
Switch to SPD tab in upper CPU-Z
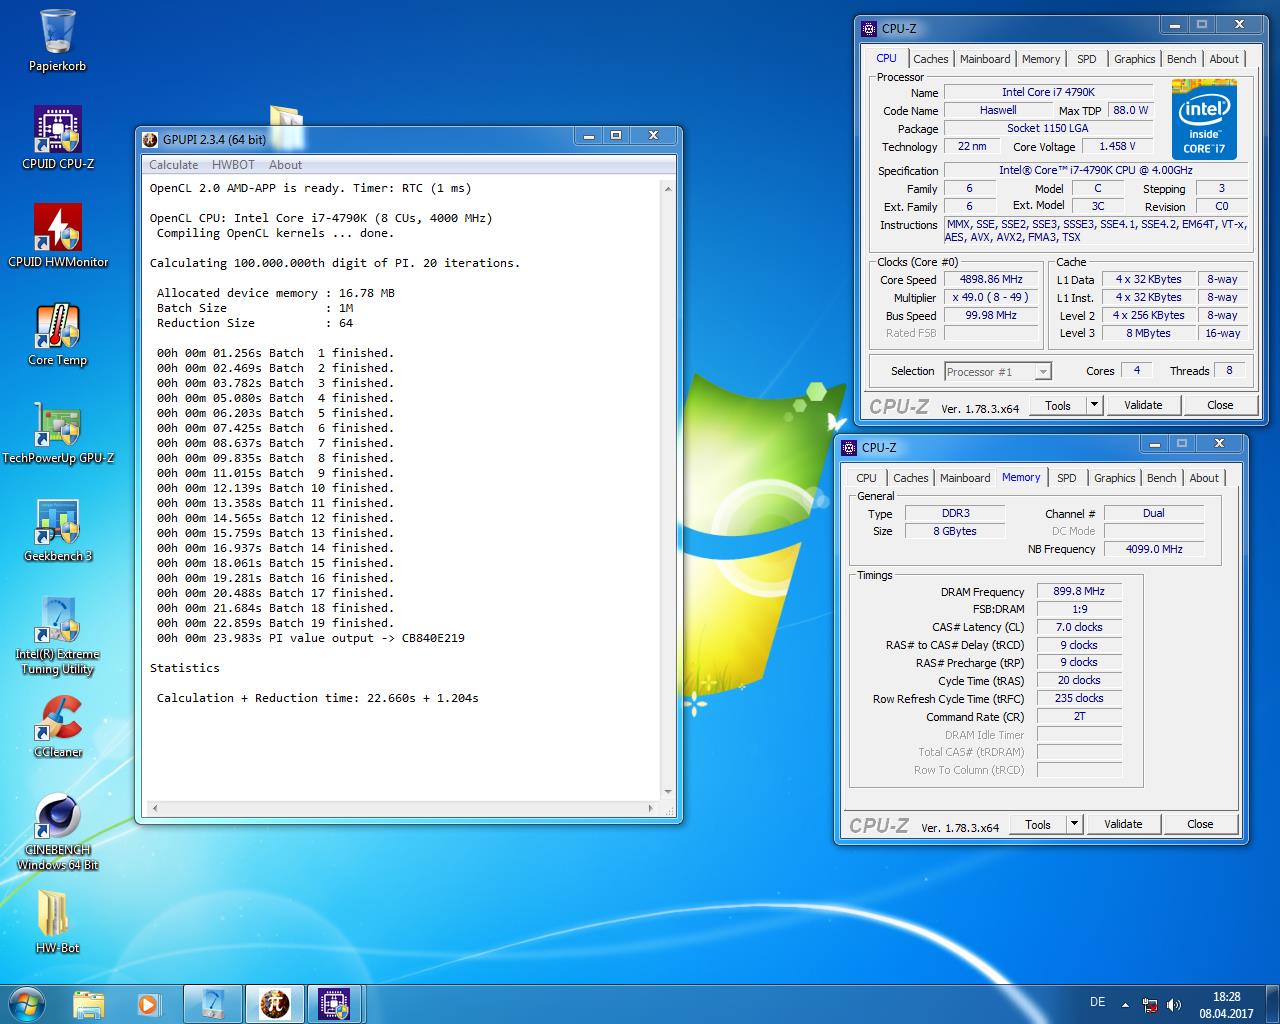1087,59
